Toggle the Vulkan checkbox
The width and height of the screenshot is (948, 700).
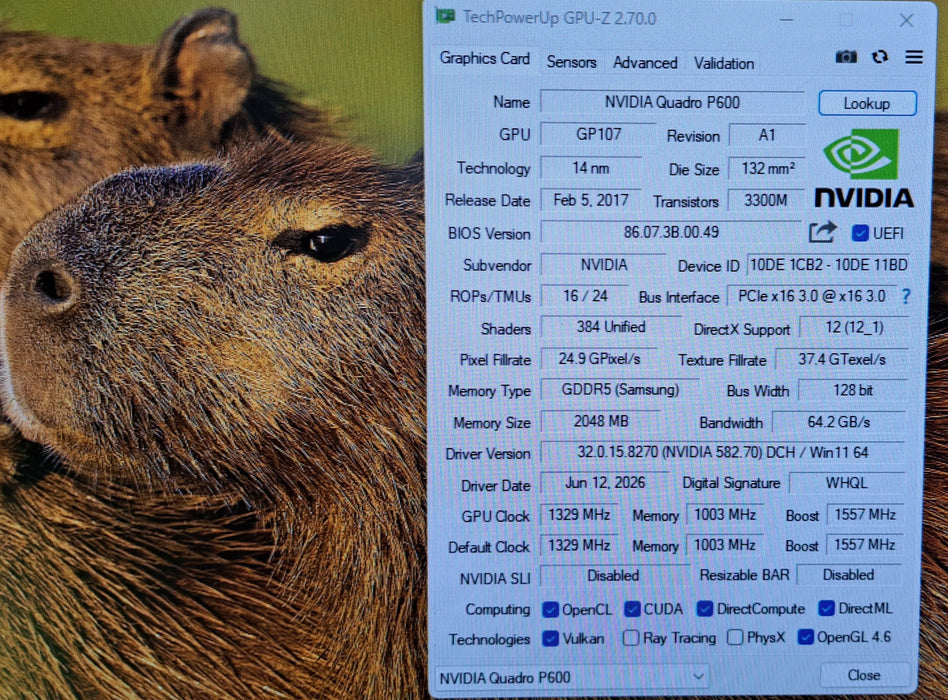point(550,638)
